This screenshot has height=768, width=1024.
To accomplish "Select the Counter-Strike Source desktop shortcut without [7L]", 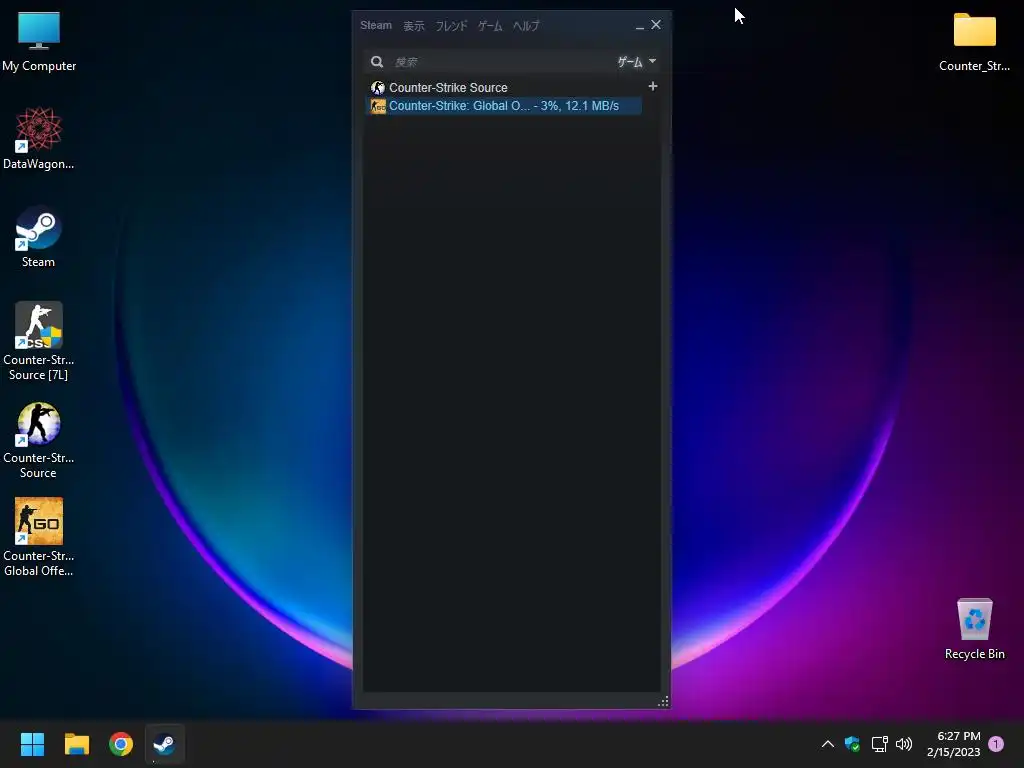I will coord(39,441).
